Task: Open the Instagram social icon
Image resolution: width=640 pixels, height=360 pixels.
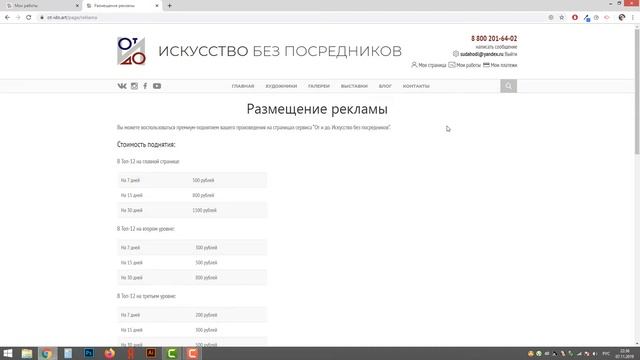Action: (134, 86)
